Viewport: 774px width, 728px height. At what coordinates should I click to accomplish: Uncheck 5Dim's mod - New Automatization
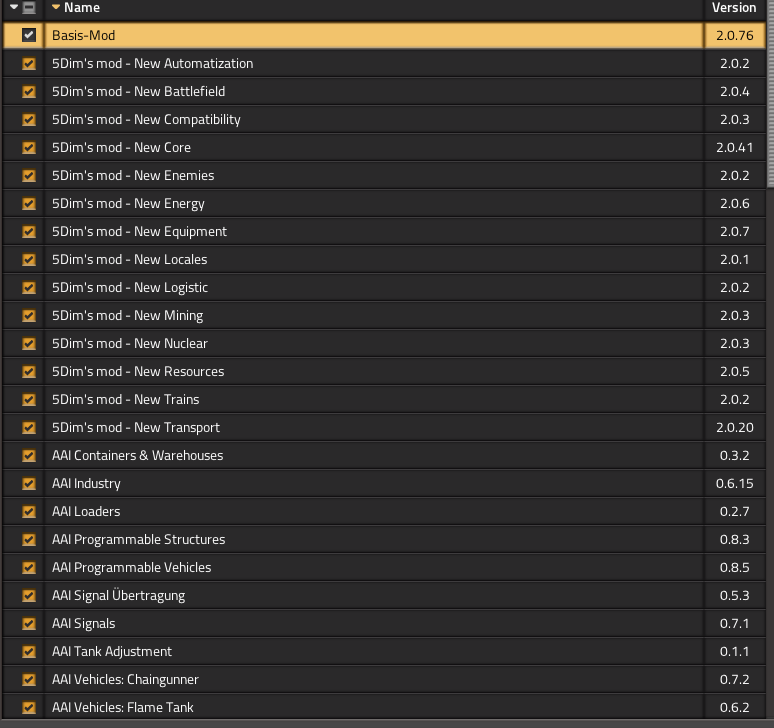point(29,63)
